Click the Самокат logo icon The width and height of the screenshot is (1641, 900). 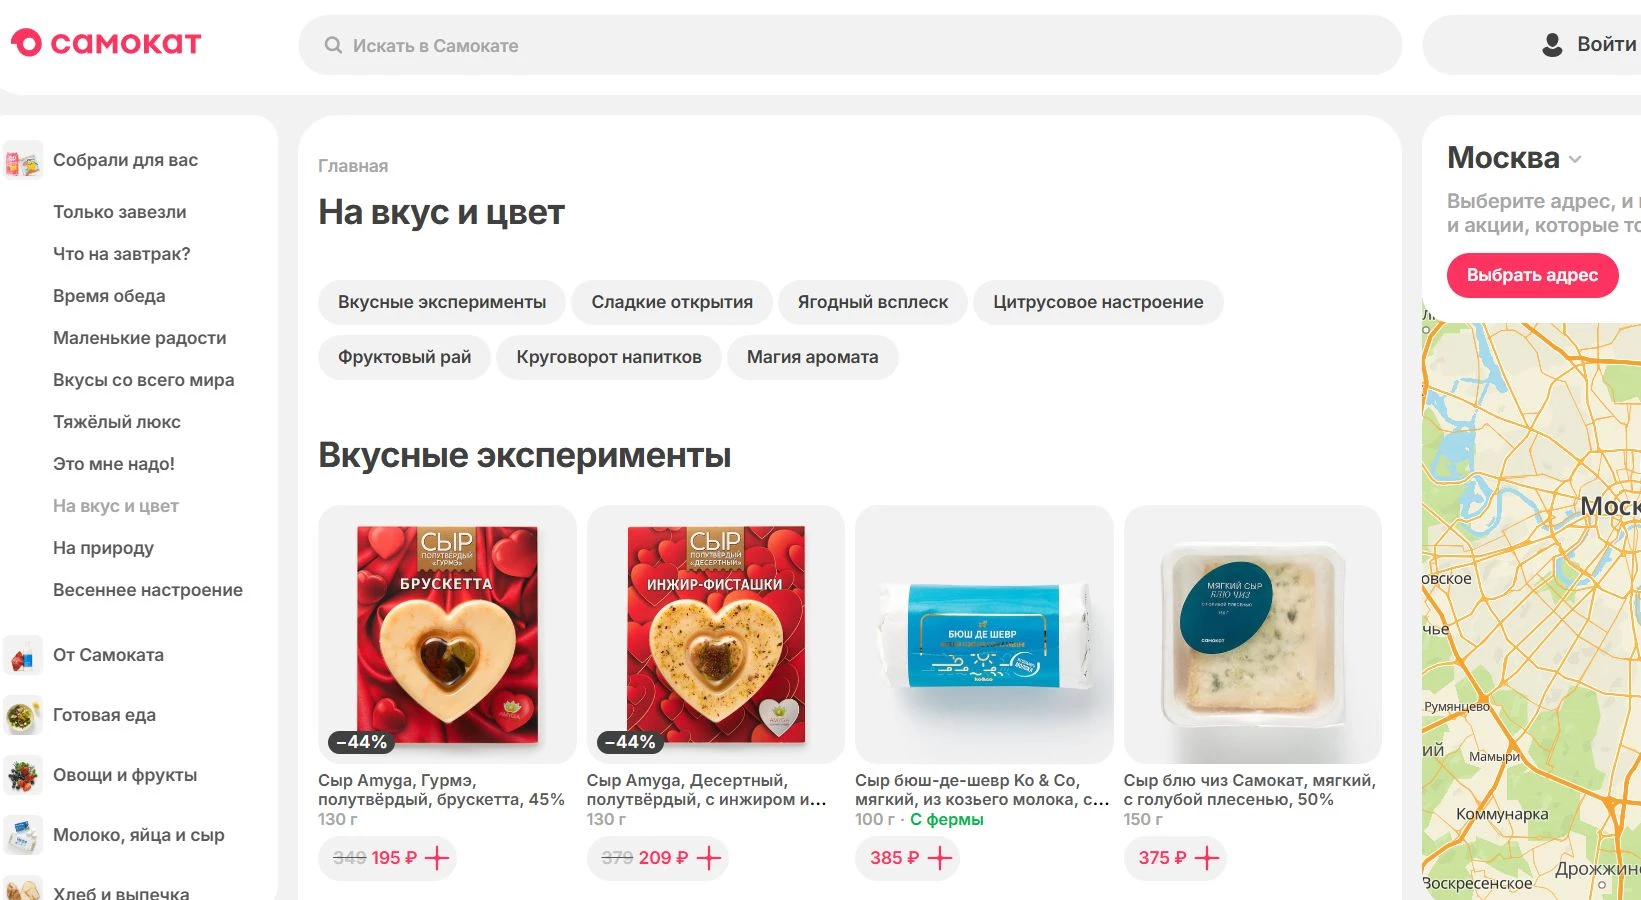pos(26,43)
